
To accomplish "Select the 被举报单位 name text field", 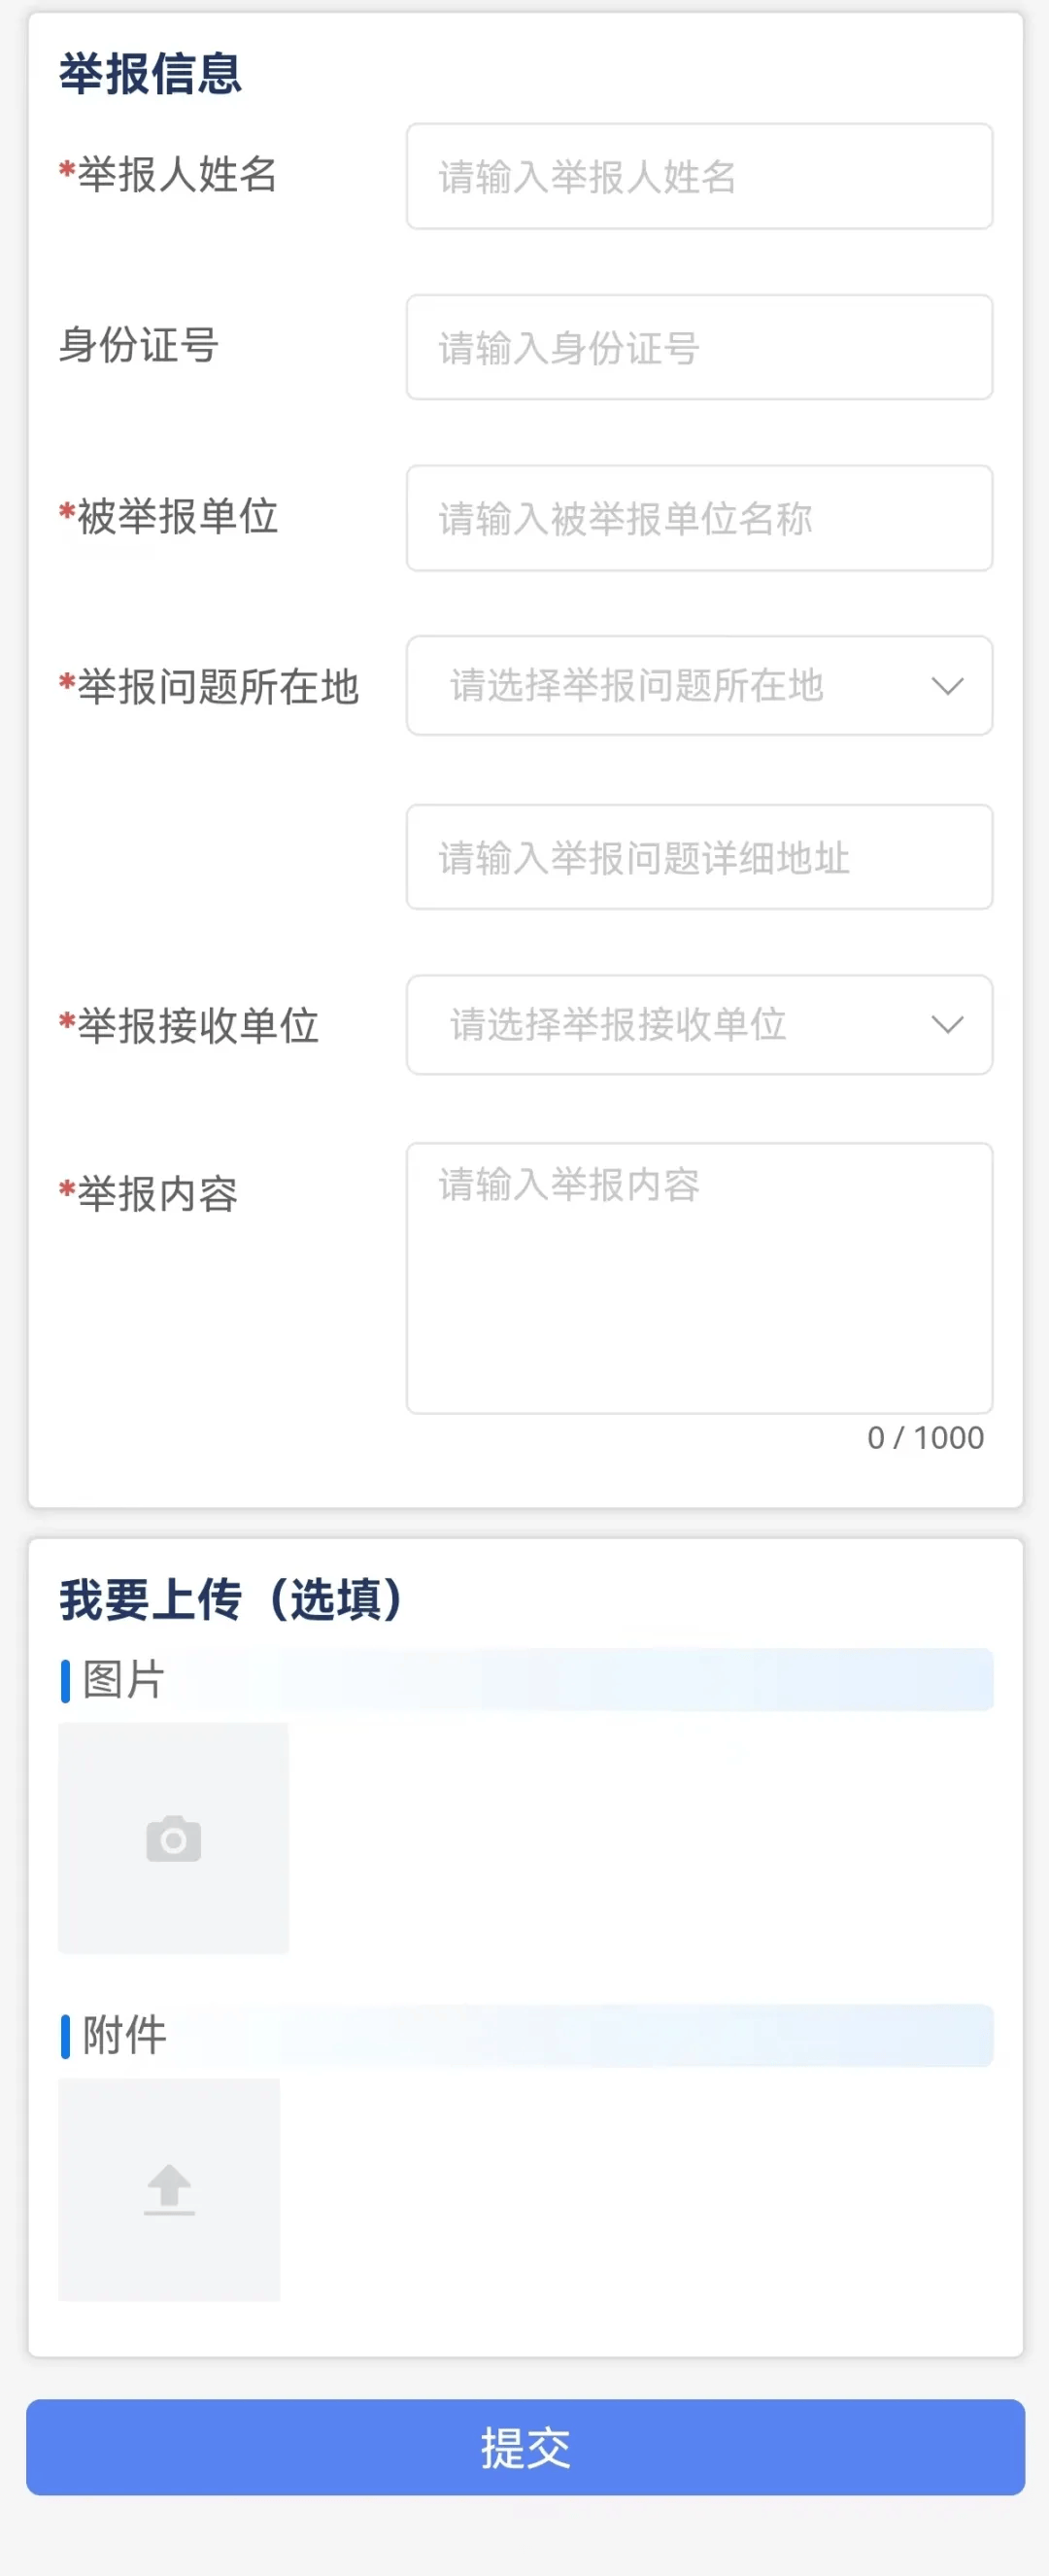I will 698,518.
